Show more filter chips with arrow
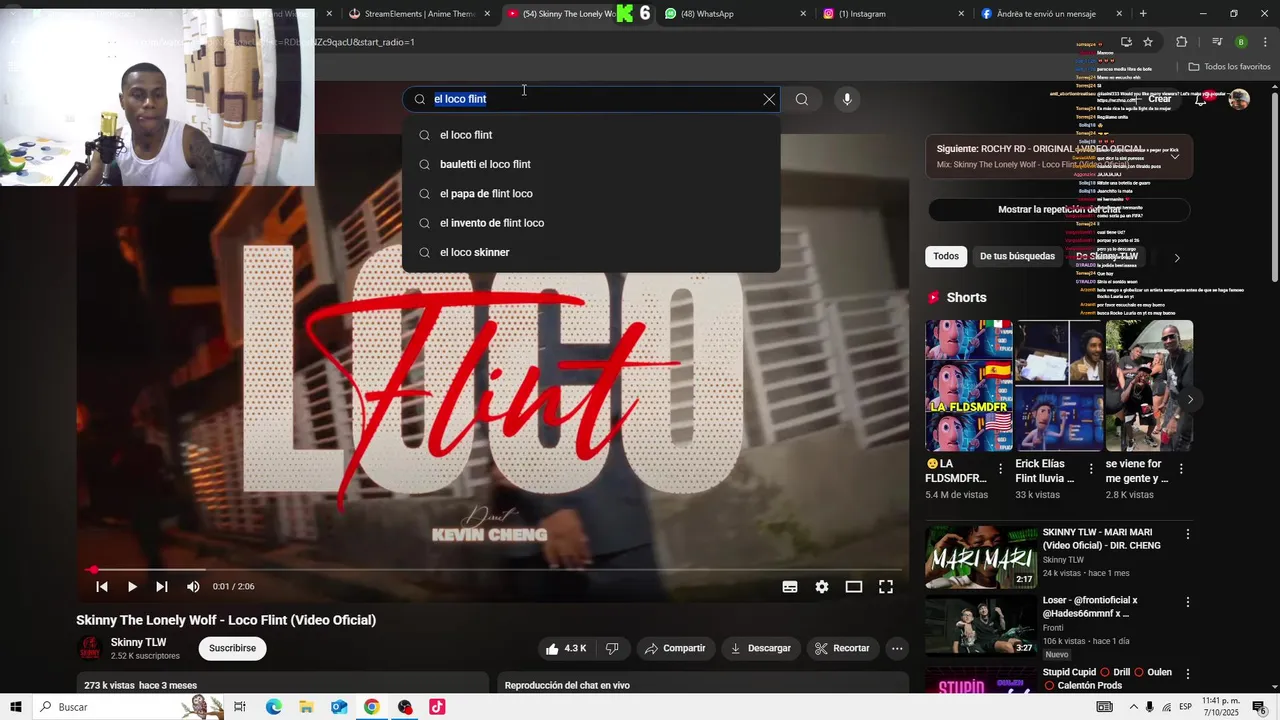The image size is (1280, 720). pos(1177,257)
